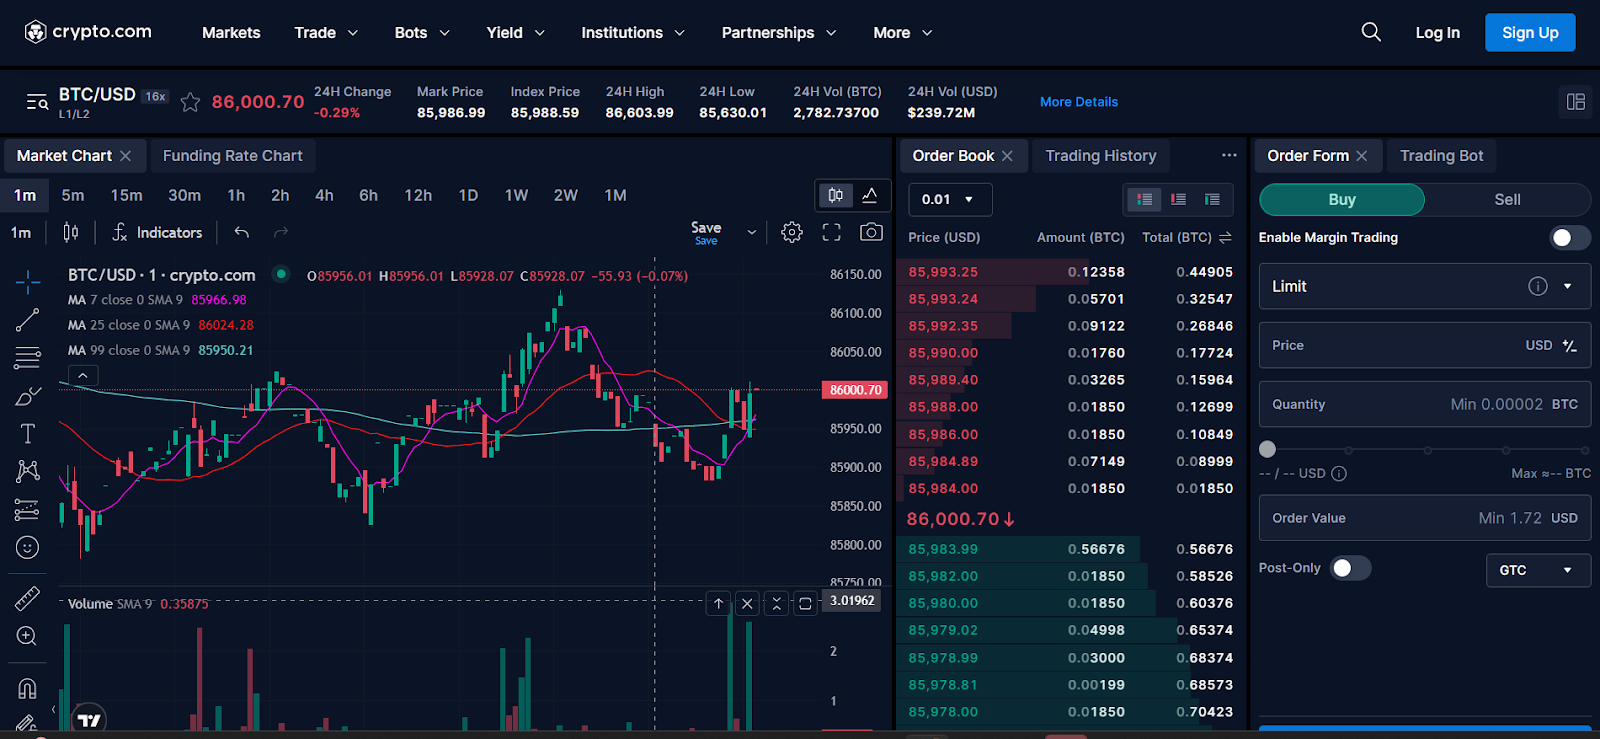1600x739 pixels.
Task: Open the emoji icons tool
Action: click(x=28, y=547)
